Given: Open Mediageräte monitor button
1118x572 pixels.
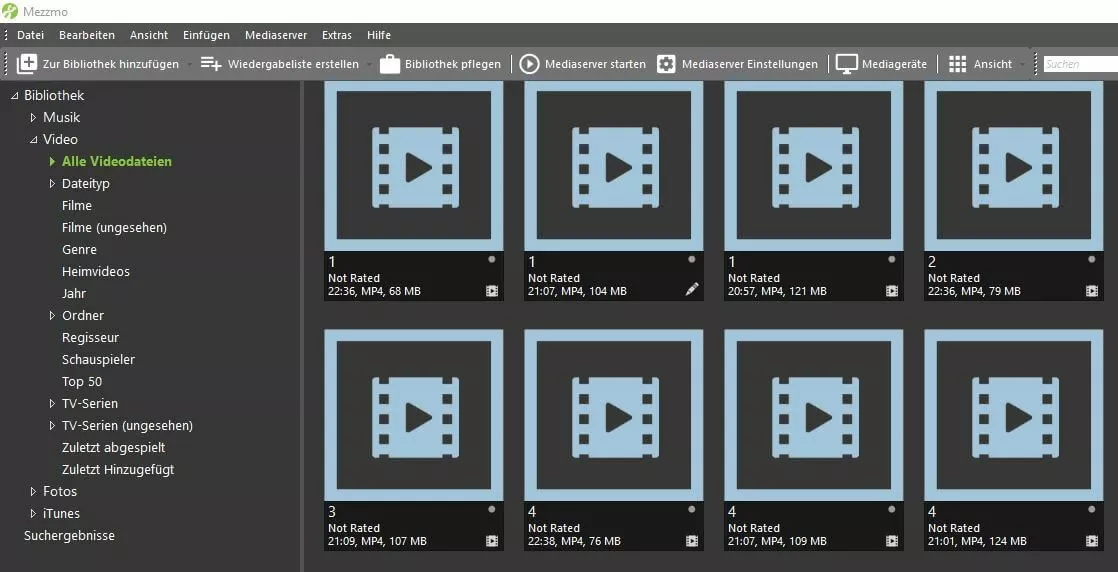Looking at the screenshot, I should point(881,64).
